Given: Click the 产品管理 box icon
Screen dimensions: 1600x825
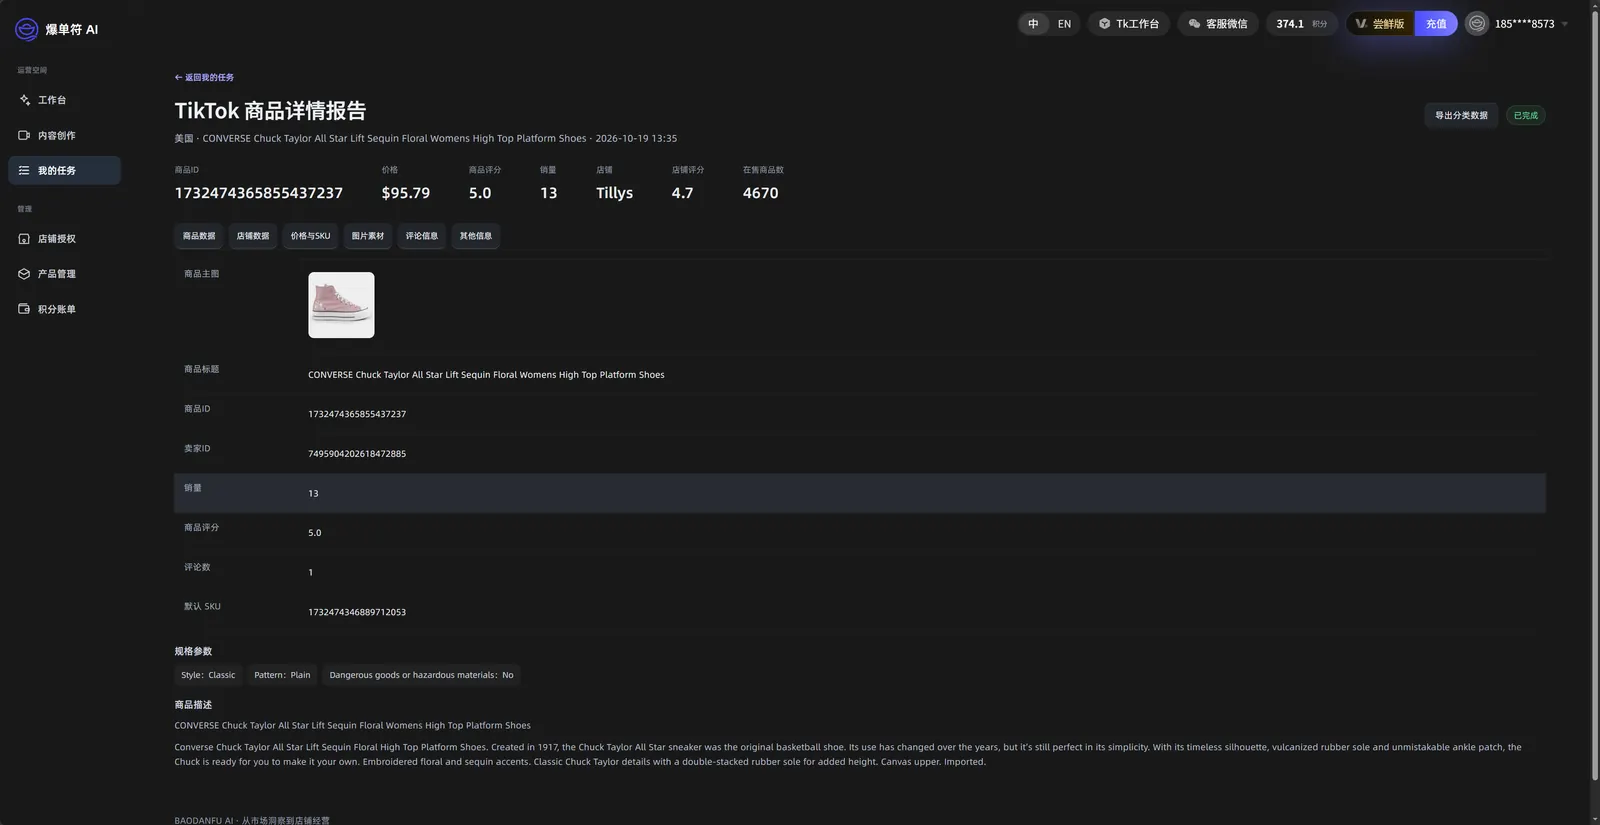Looking at the screenshot, I should tap(24, 274).
